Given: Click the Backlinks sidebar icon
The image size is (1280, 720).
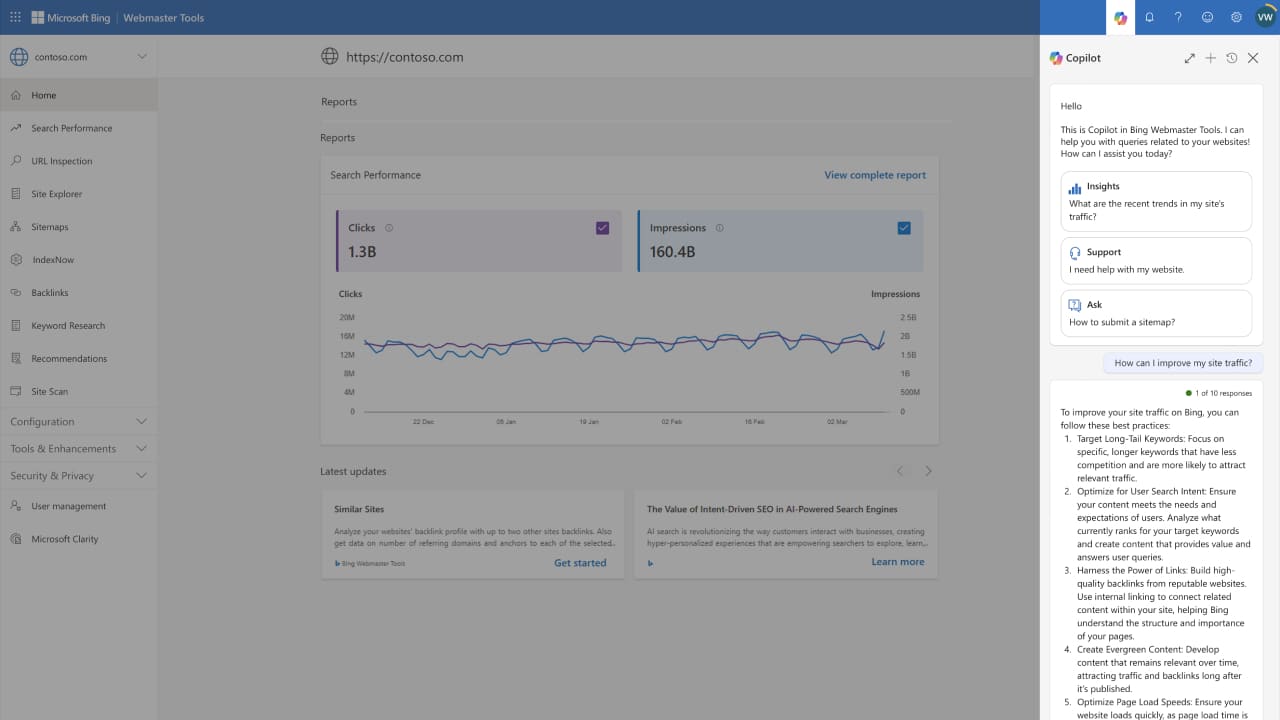Looking at the screenshot, I should click(16, 293).
